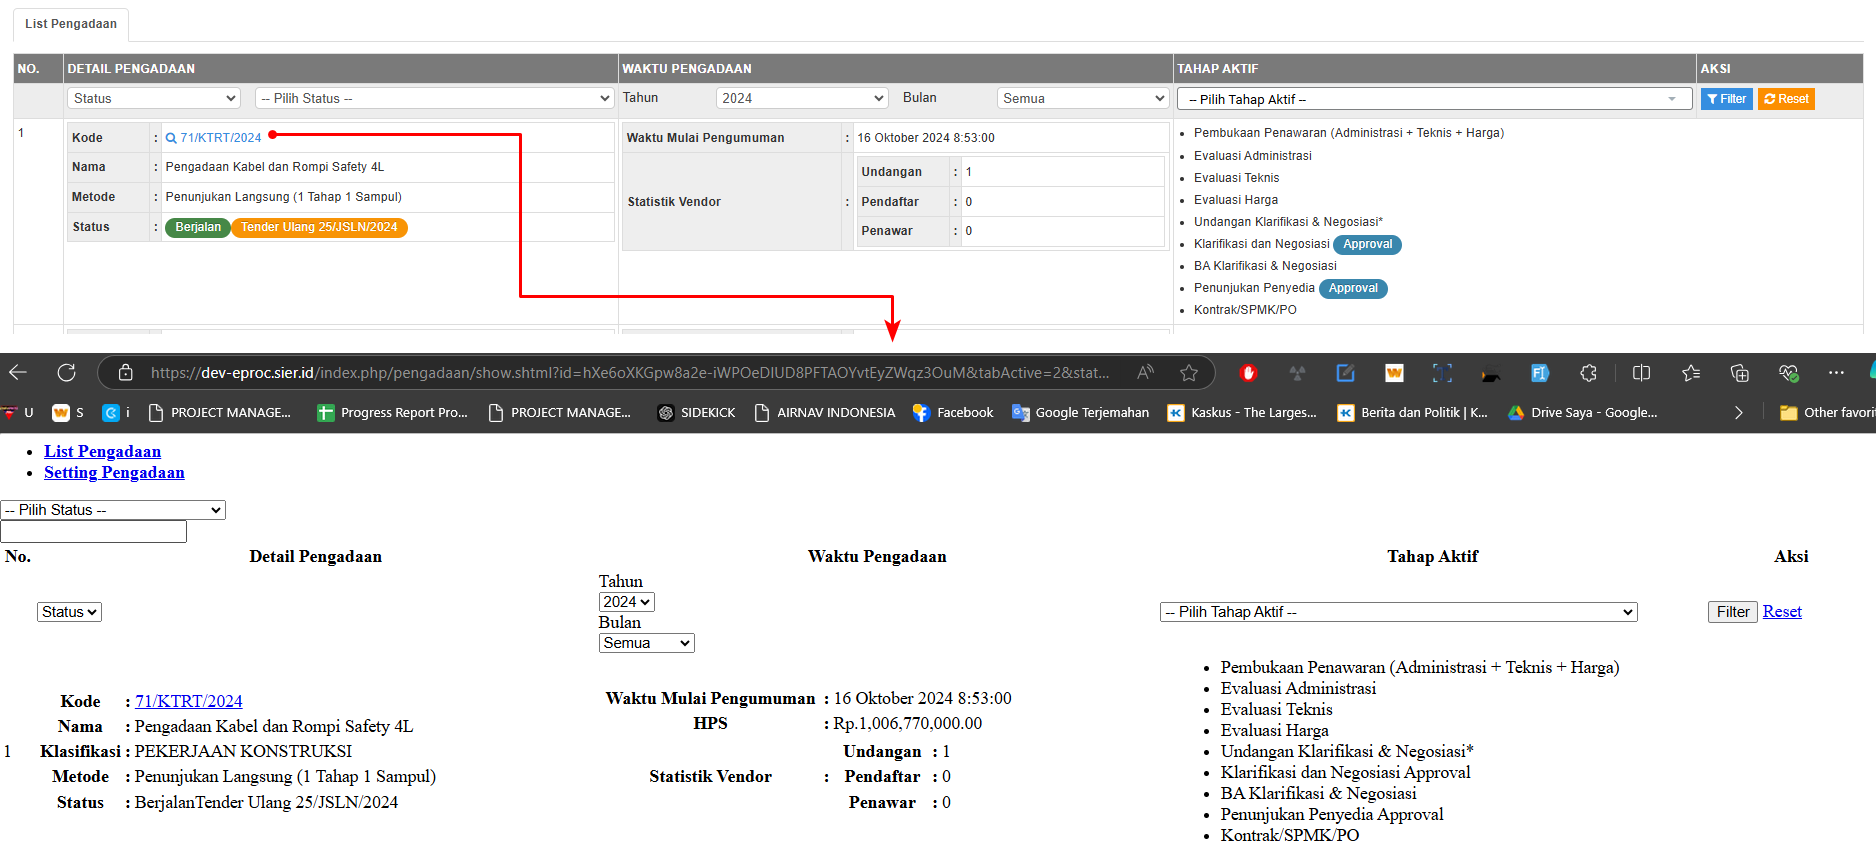Click the empty text field below Pilih Status
1876x856 pixels.
tap(94, 532)
